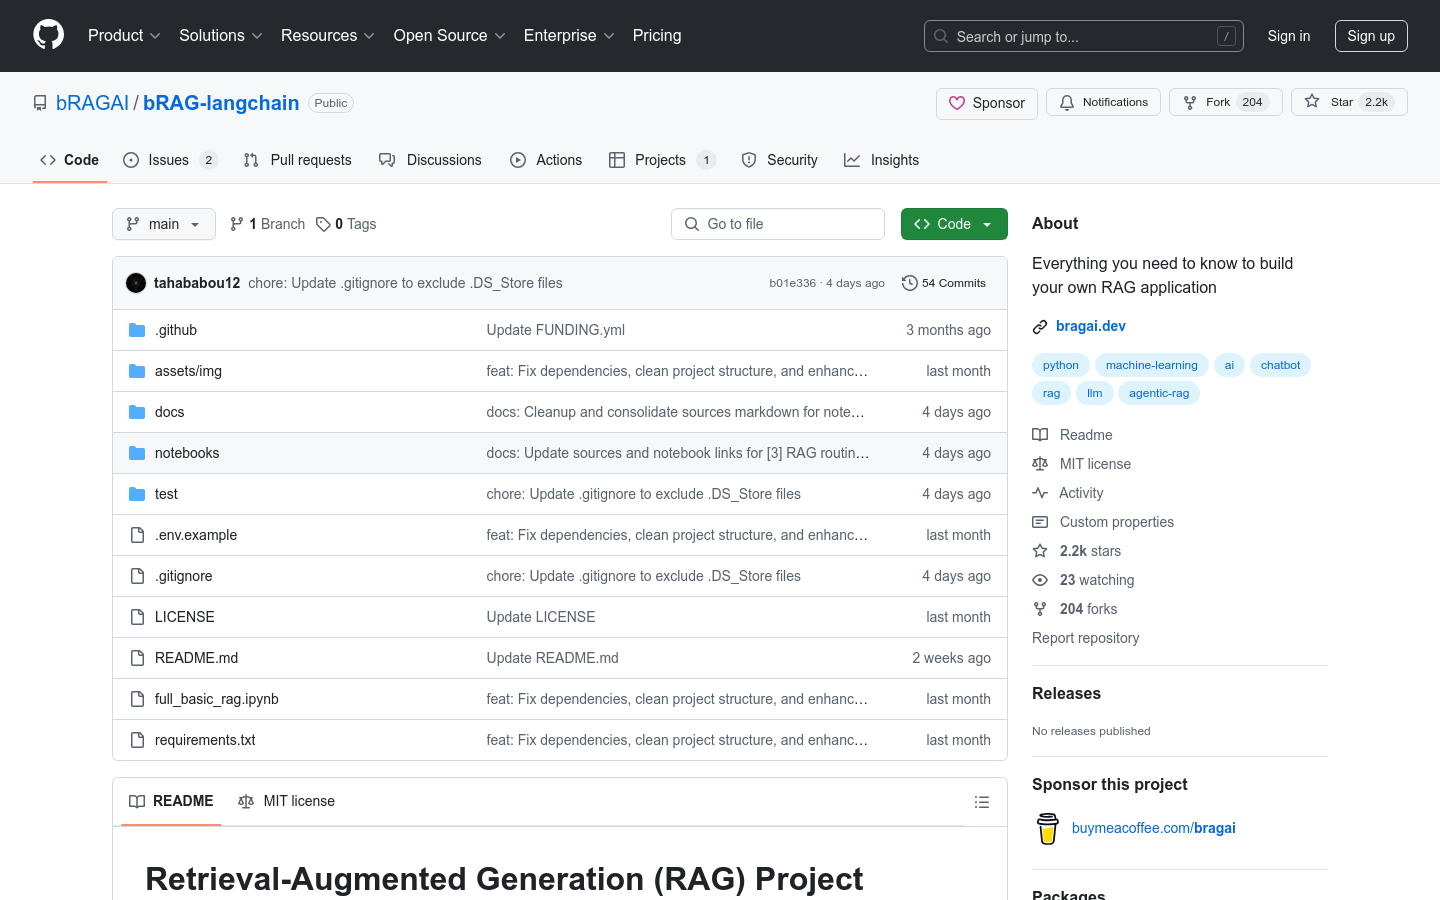The width and height of the screenshot is (1440, 900).
Task: Click the GitHub logo icon
Action: point(48,35)
